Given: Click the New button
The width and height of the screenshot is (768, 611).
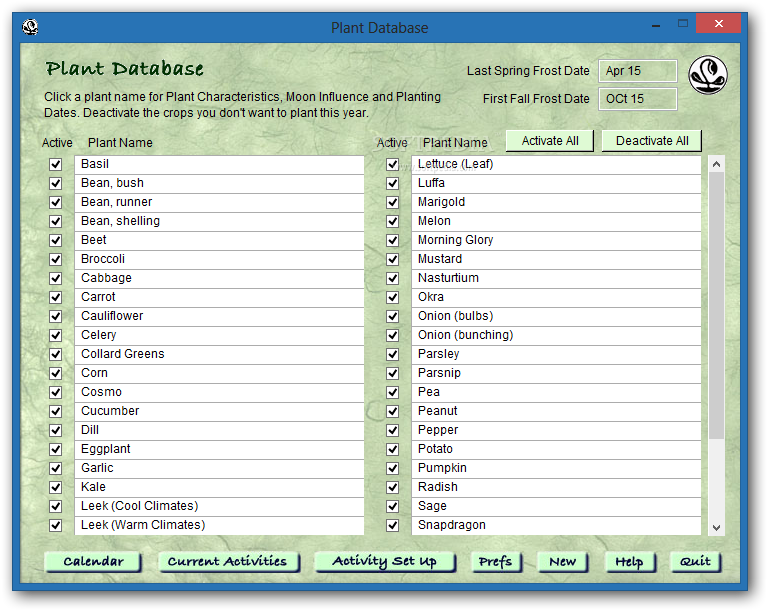Looking at the screenshot, I should 562,562.
